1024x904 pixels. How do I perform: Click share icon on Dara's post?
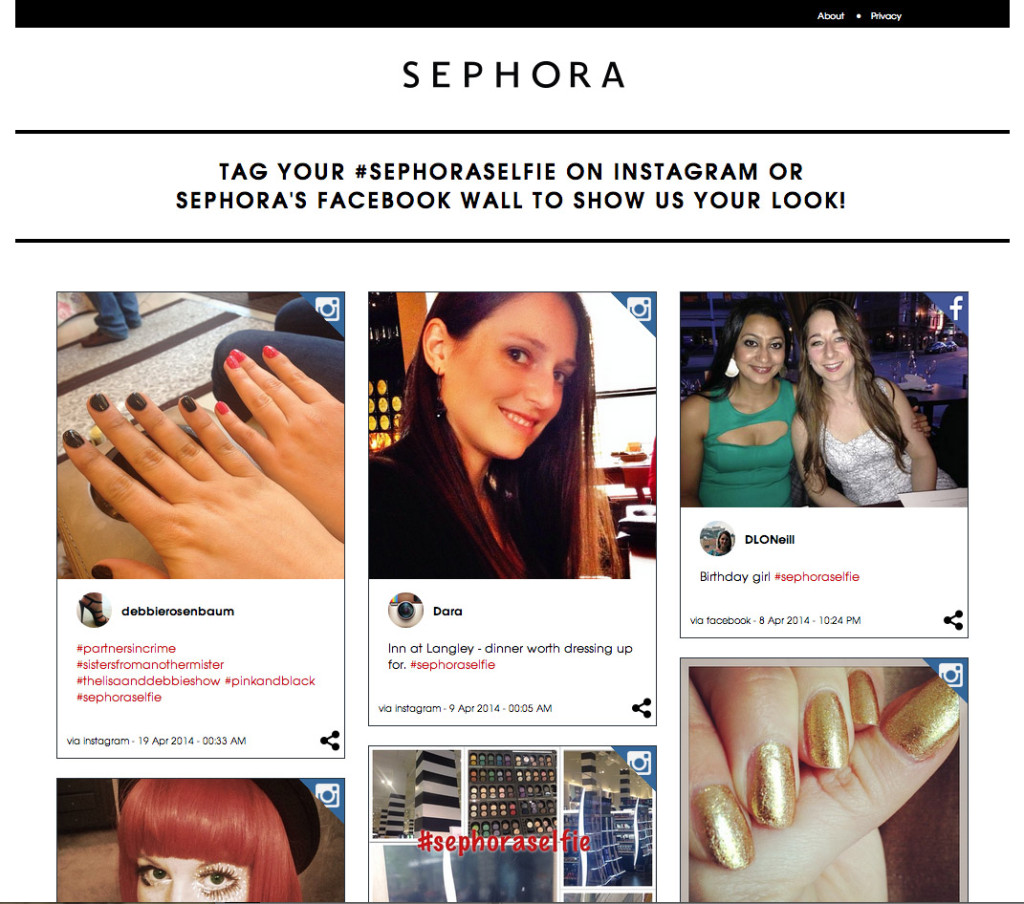pos(641,708)
